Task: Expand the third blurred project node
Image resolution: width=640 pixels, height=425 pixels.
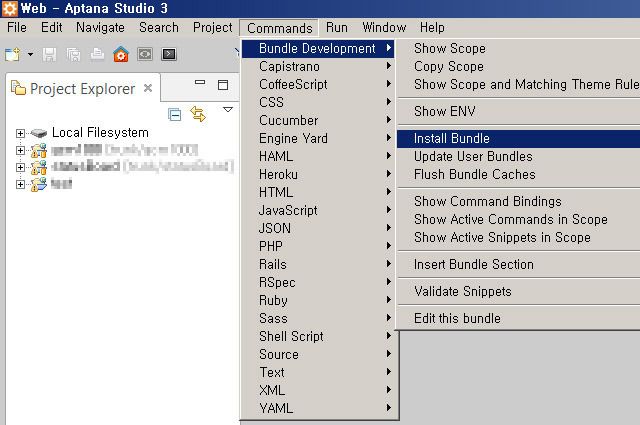Action: tap(20, 185)
